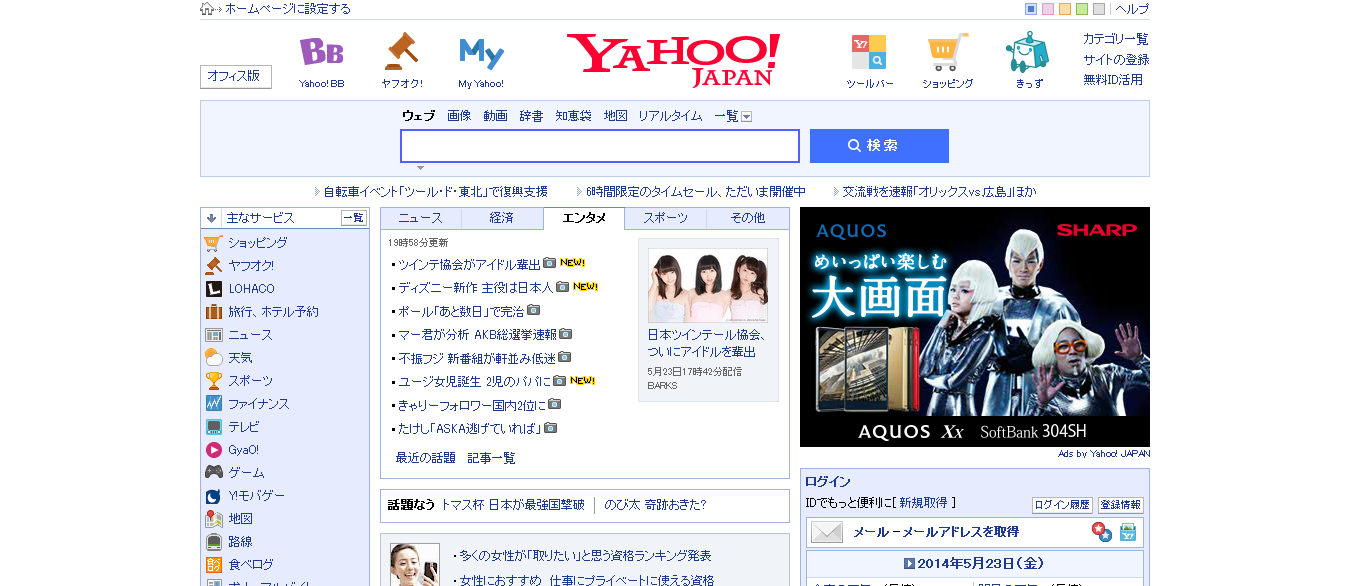This screenshot has width=1349, height=586.
Task: Open the header Shopping cart icon
Action: pos(947,52)
